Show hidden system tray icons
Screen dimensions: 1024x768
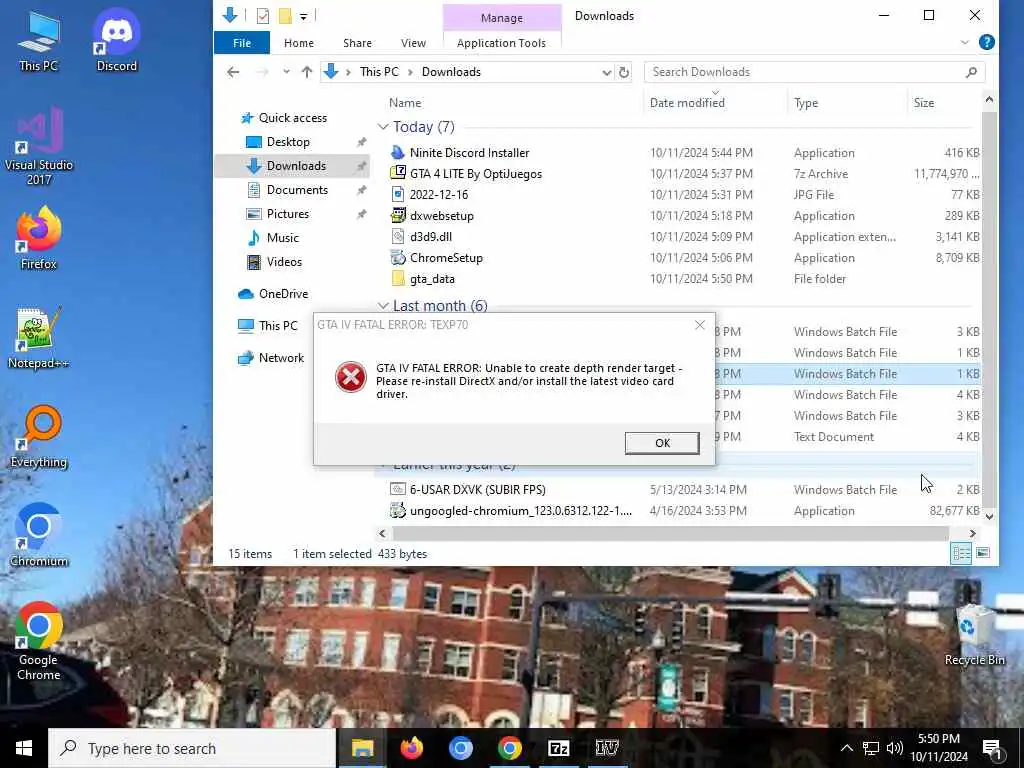(x=846, y=748)
